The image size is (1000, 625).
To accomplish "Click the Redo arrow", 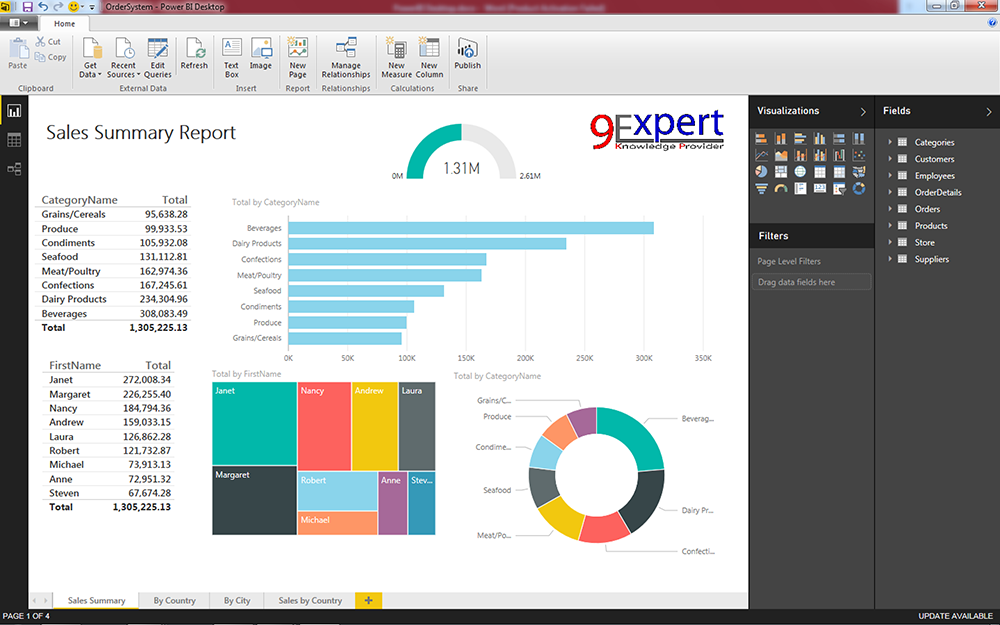I will 57,6.
